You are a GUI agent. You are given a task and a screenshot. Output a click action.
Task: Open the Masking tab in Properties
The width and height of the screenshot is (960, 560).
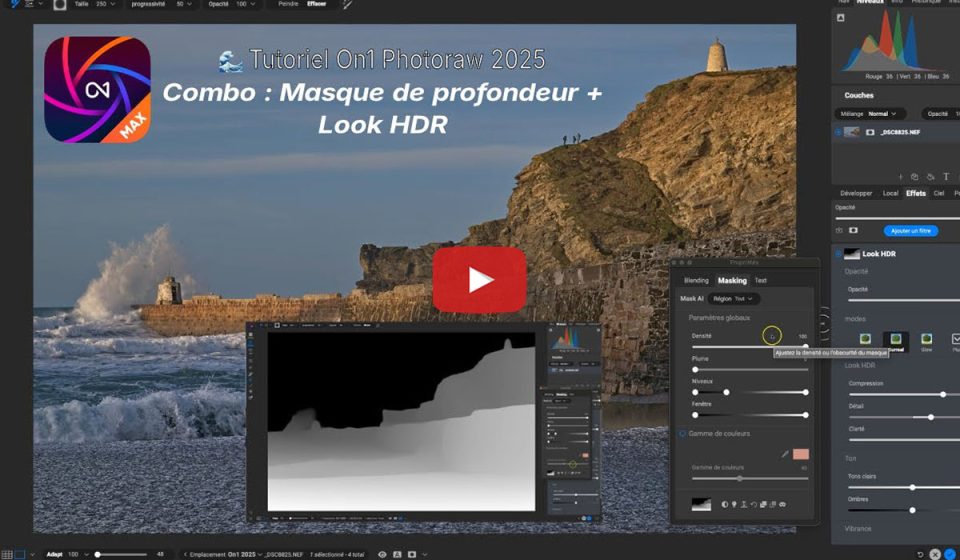click(x=732, y=280)
